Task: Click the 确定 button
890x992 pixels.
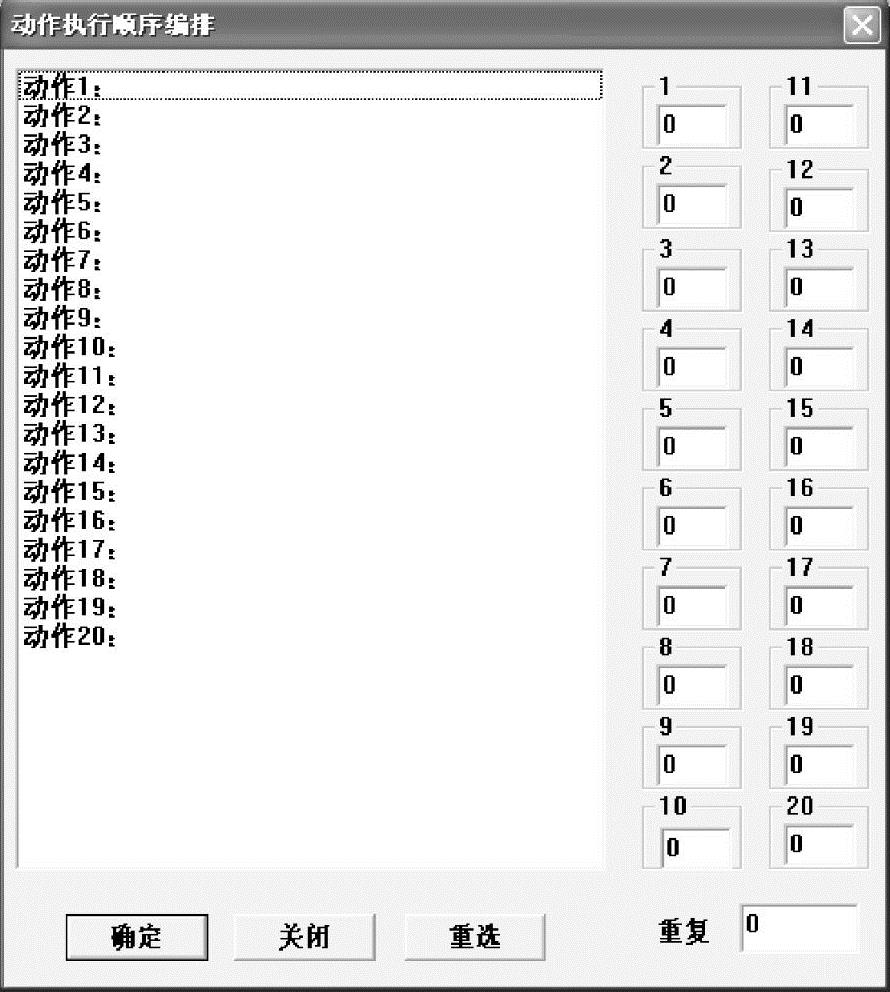Action: (137, 937)
